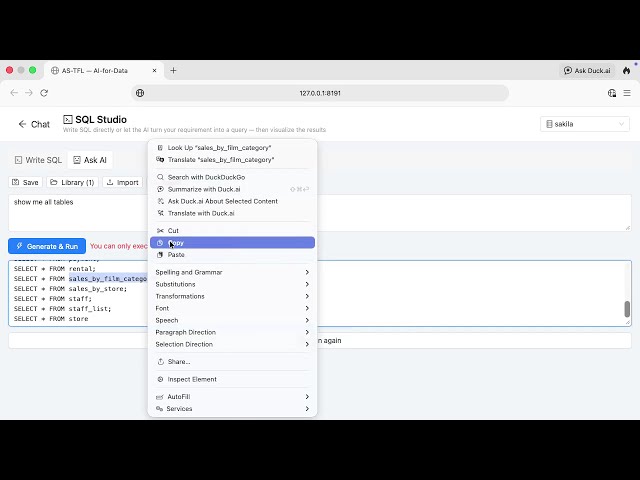Reload the page
Screen dimensions: 640x480
tap(44, 93)
